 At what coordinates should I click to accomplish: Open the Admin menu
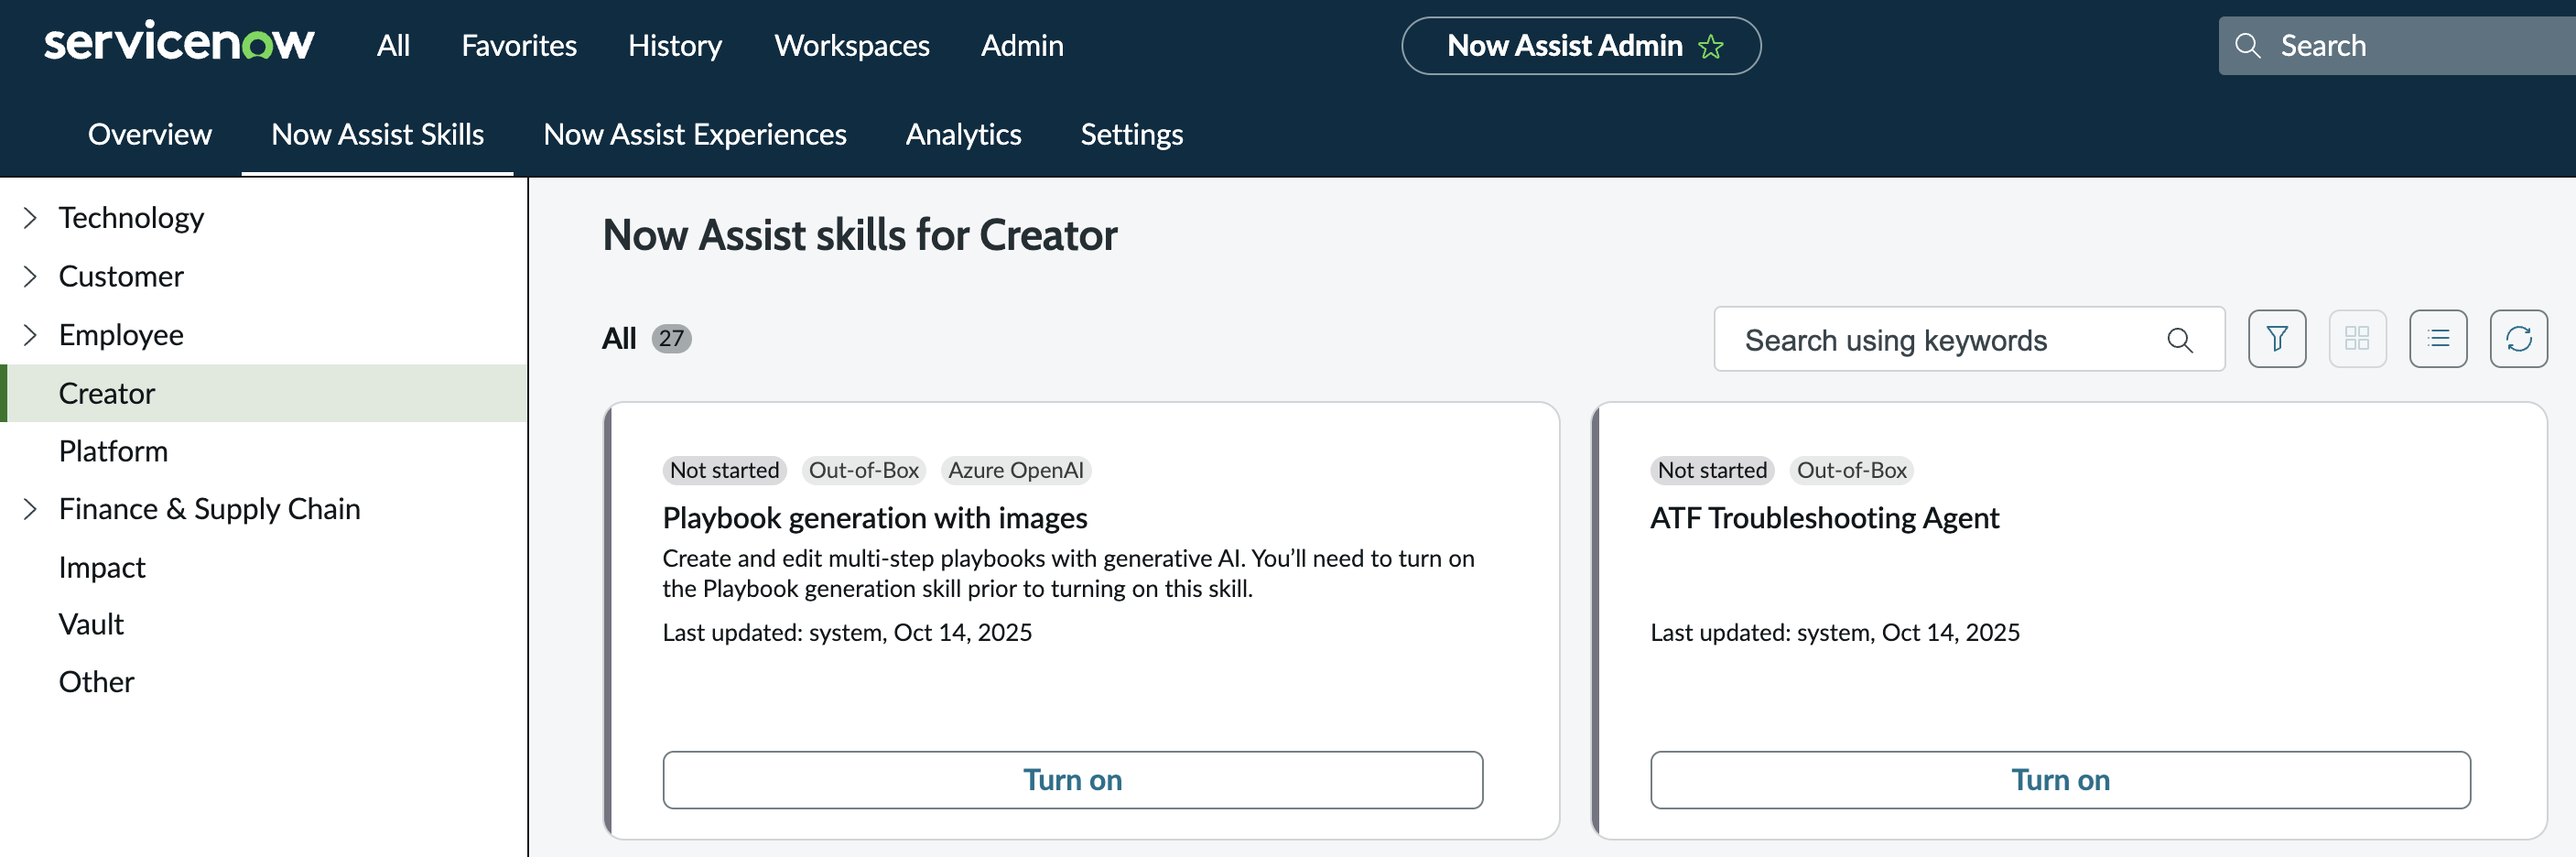pos(1022,46)
